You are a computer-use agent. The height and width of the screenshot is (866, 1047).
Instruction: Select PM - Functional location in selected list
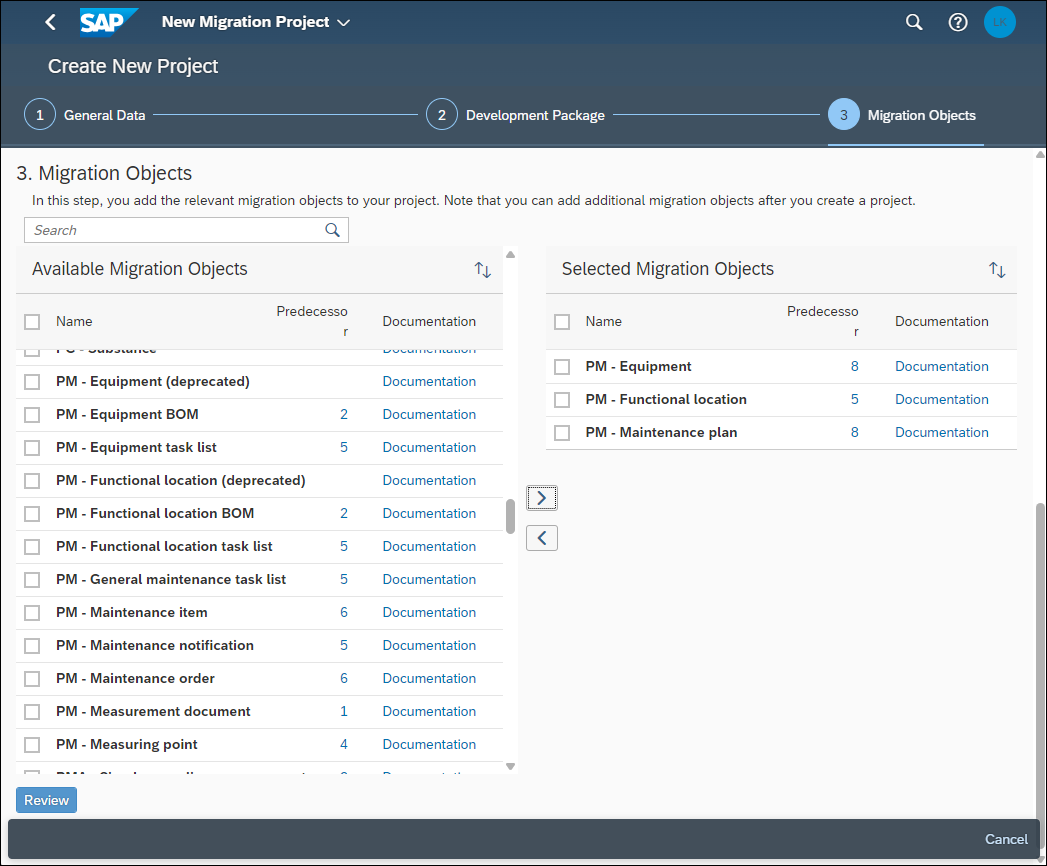point(562,400)
